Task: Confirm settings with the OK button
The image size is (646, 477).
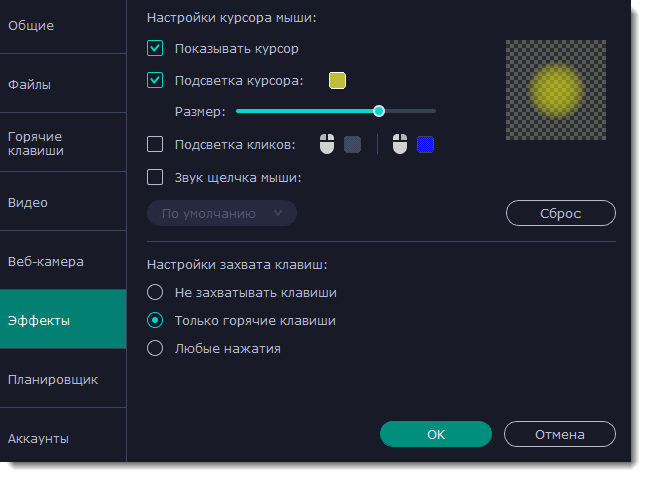Action: [x=436, y=434]
